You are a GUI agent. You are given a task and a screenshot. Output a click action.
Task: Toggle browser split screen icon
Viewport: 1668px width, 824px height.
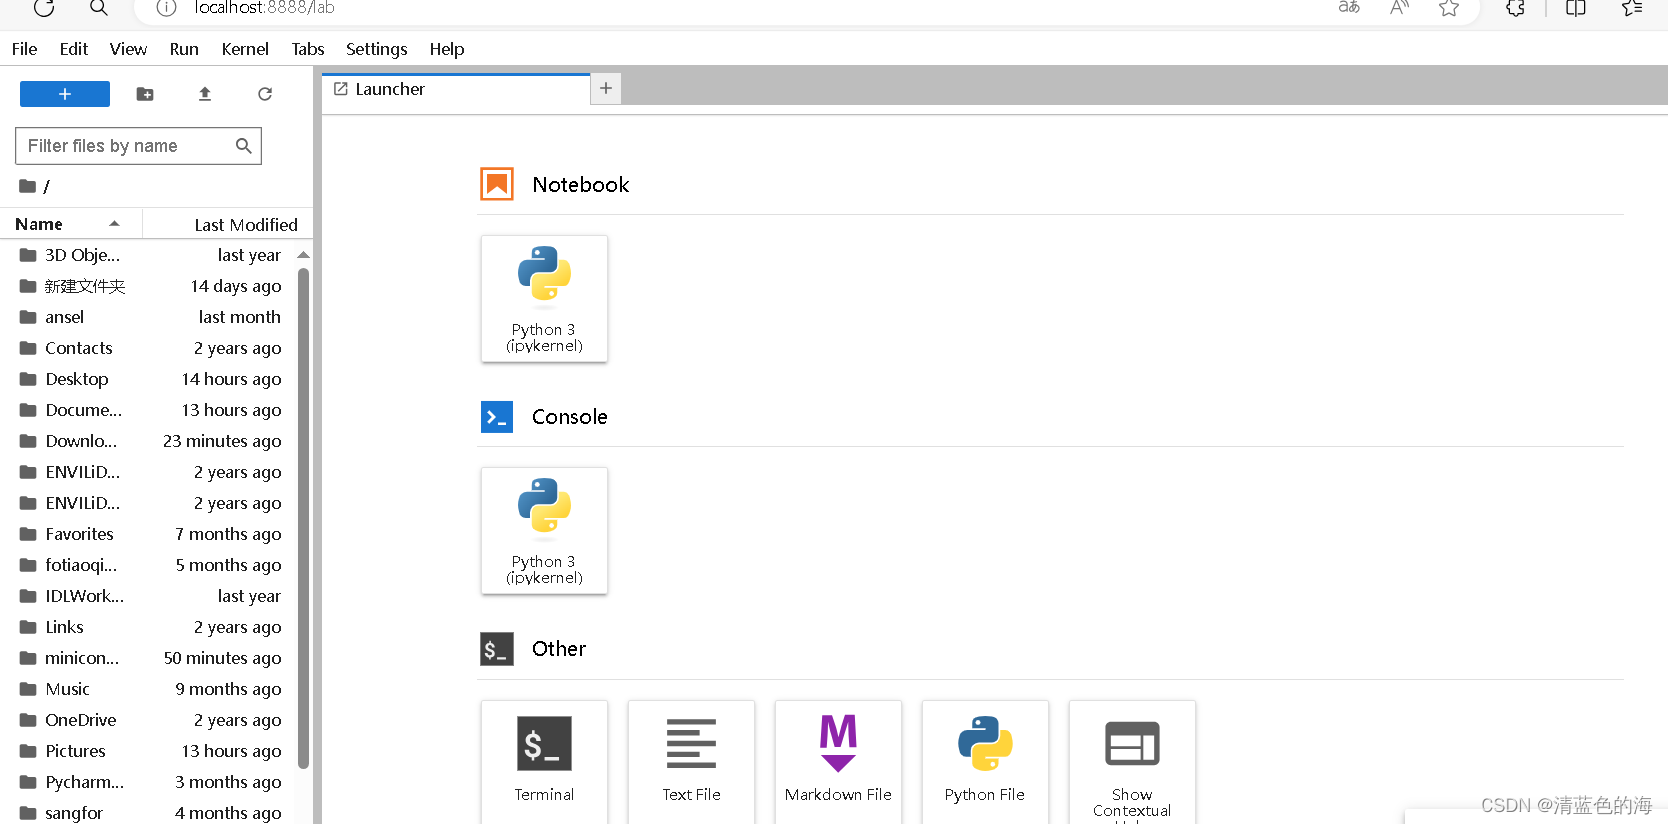(x=1576, y=8)
